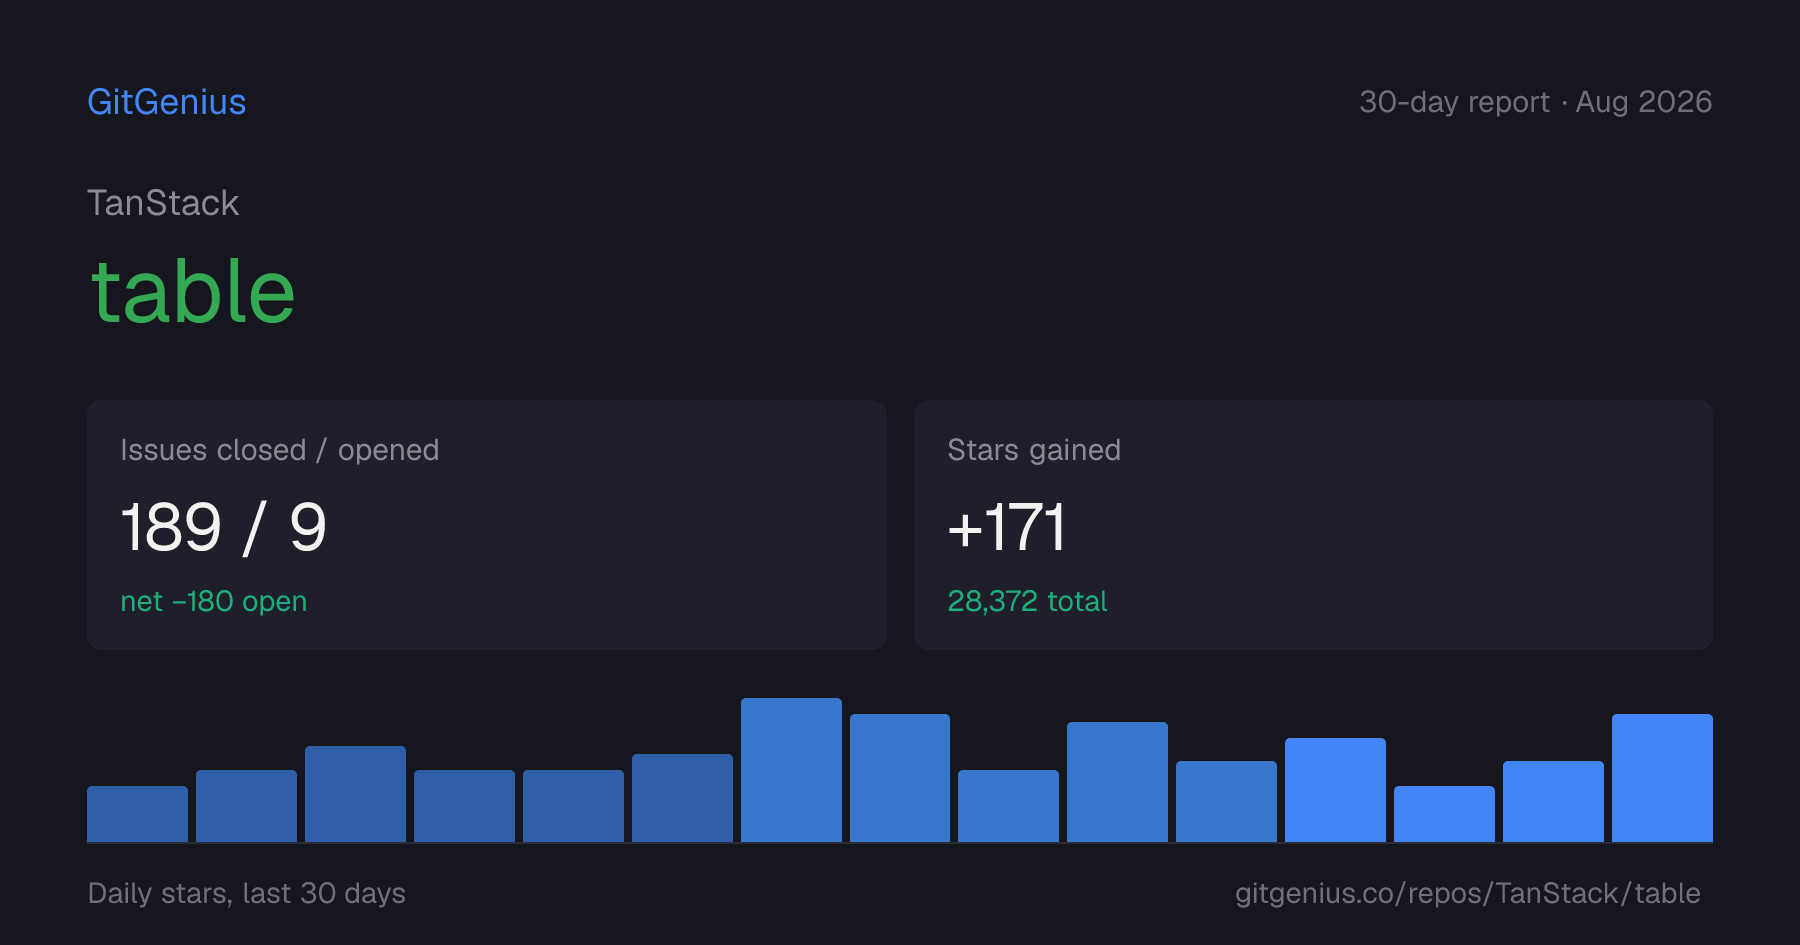Screen dimensions: 1800x945
Task: Click the "Stars gained" label
Action: (1034, 450)
